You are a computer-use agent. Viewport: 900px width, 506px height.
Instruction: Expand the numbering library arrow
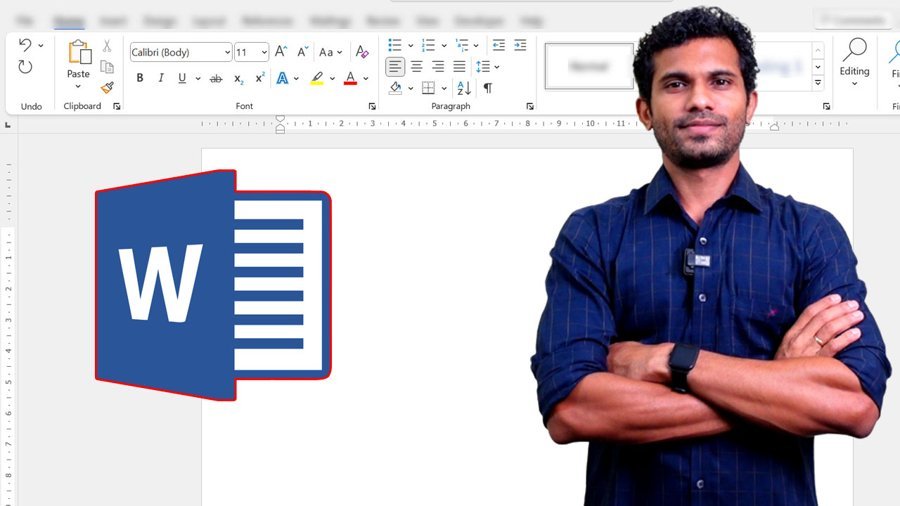[x=444, y=45]
